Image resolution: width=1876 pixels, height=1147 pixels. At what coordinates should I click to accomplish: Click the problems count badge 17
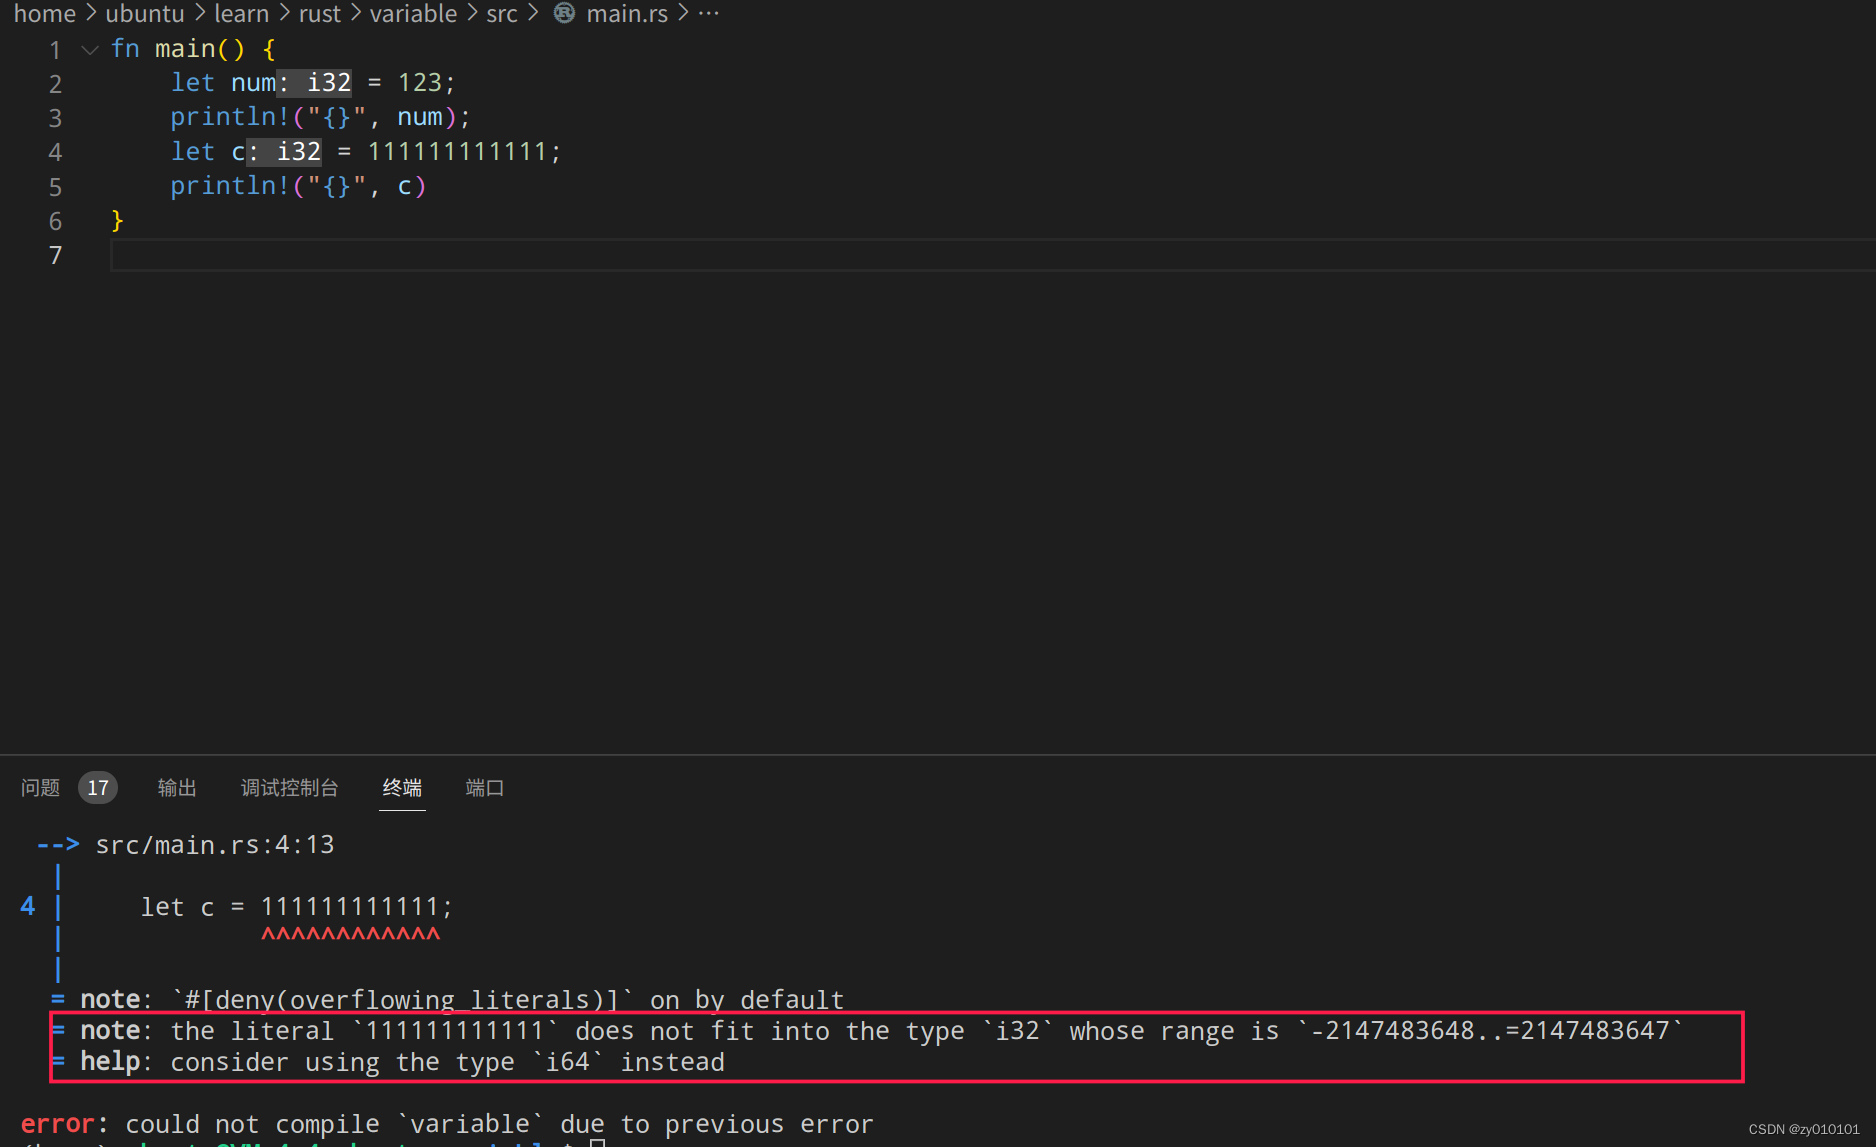[x=98, y=788]
